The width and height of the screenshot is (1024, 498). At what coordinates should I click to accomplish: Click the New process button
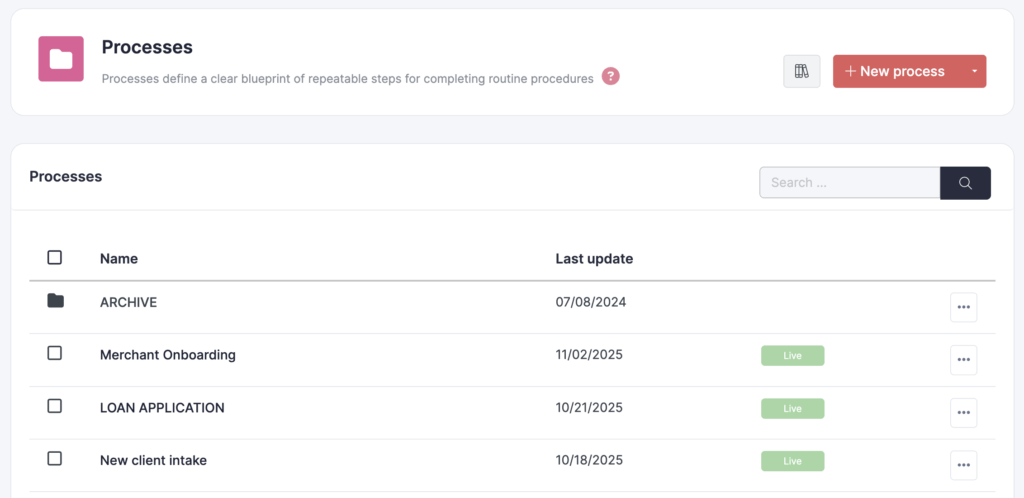pyautogui.click(x=895, y=71)
